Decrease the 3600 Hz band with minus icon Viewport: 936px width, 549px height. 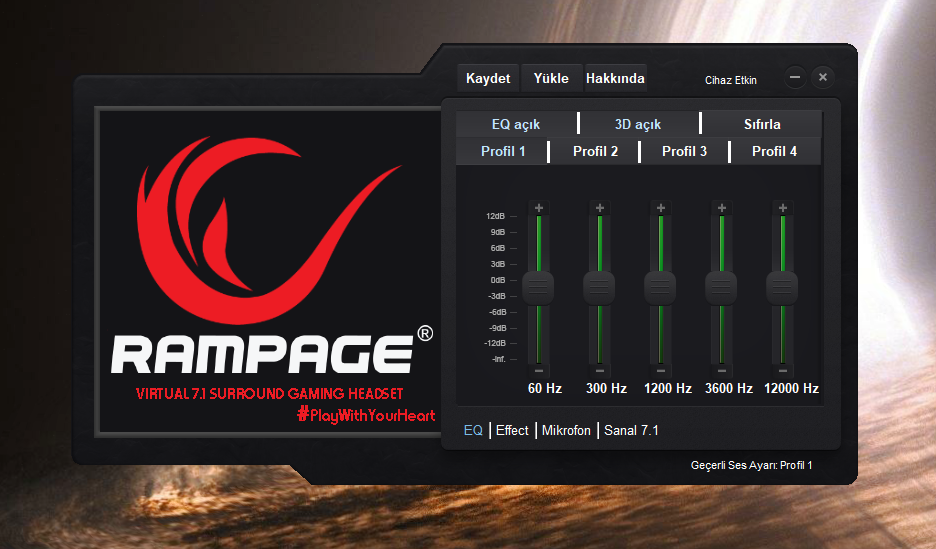(722, 371)
